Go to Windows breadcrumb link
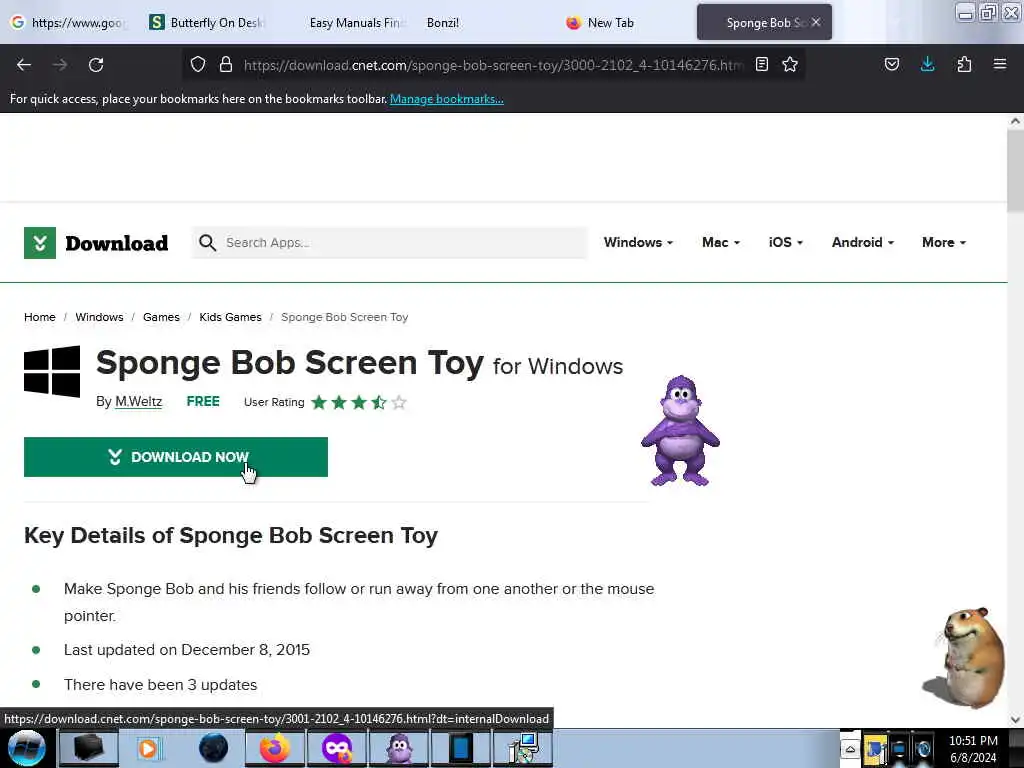Screen dimensions: 1024x768 [99, 317]
